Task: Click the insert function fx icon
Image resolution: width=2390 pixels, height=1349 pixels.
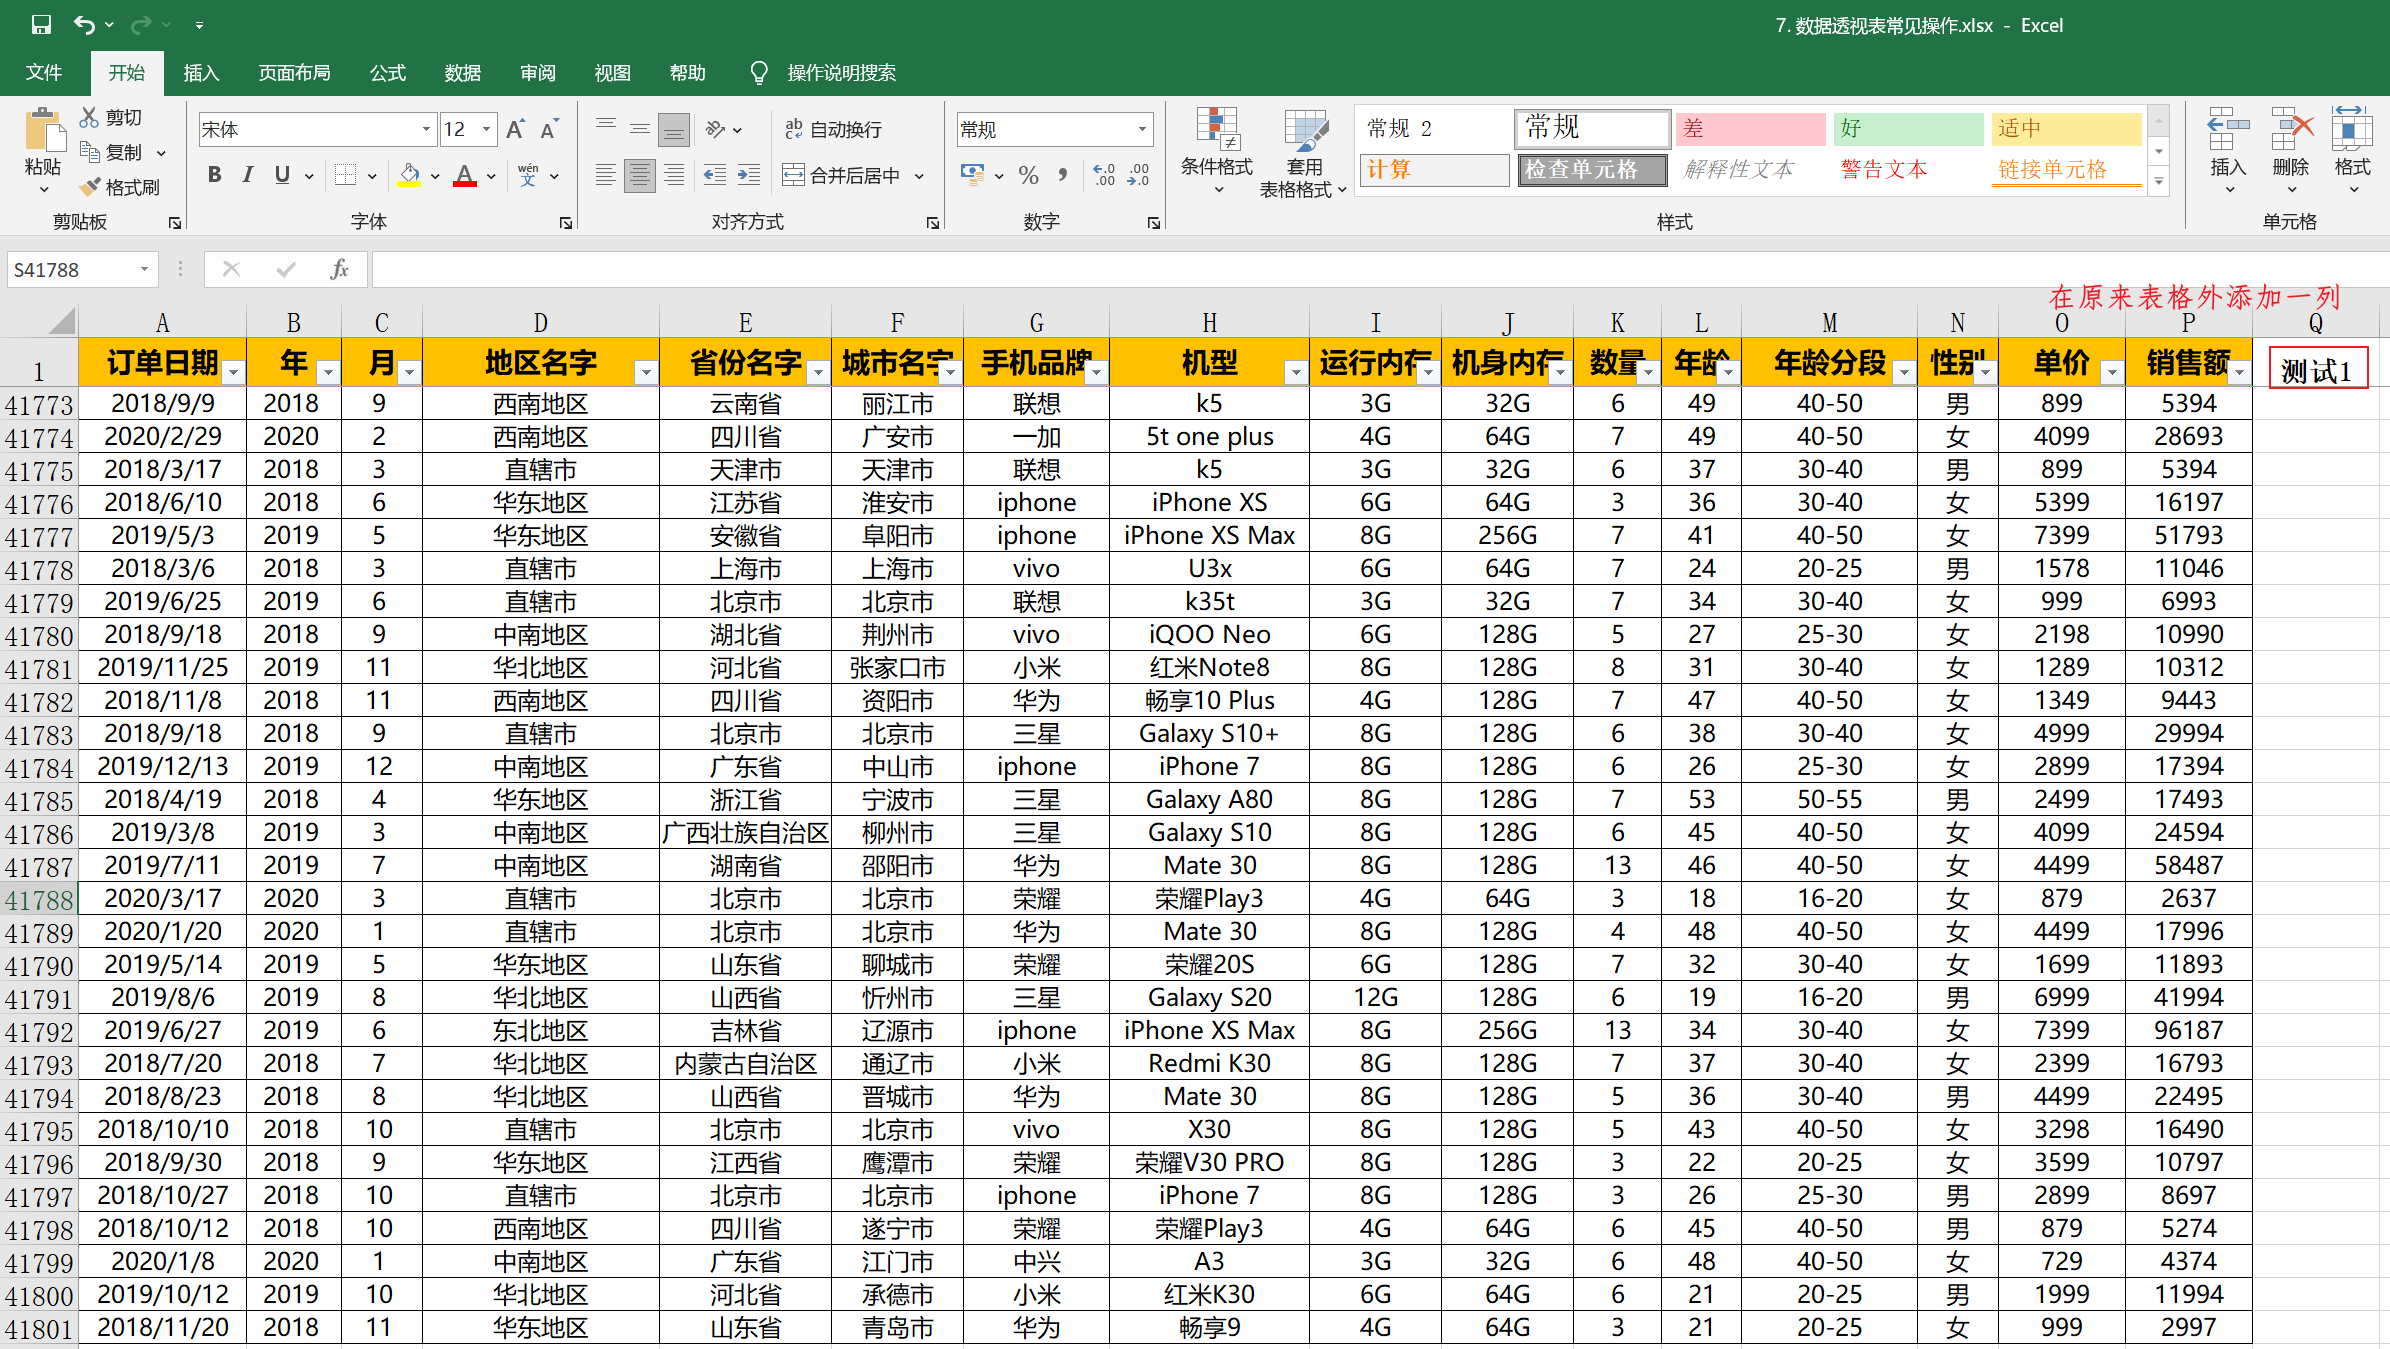Action: tap(339, 269)
